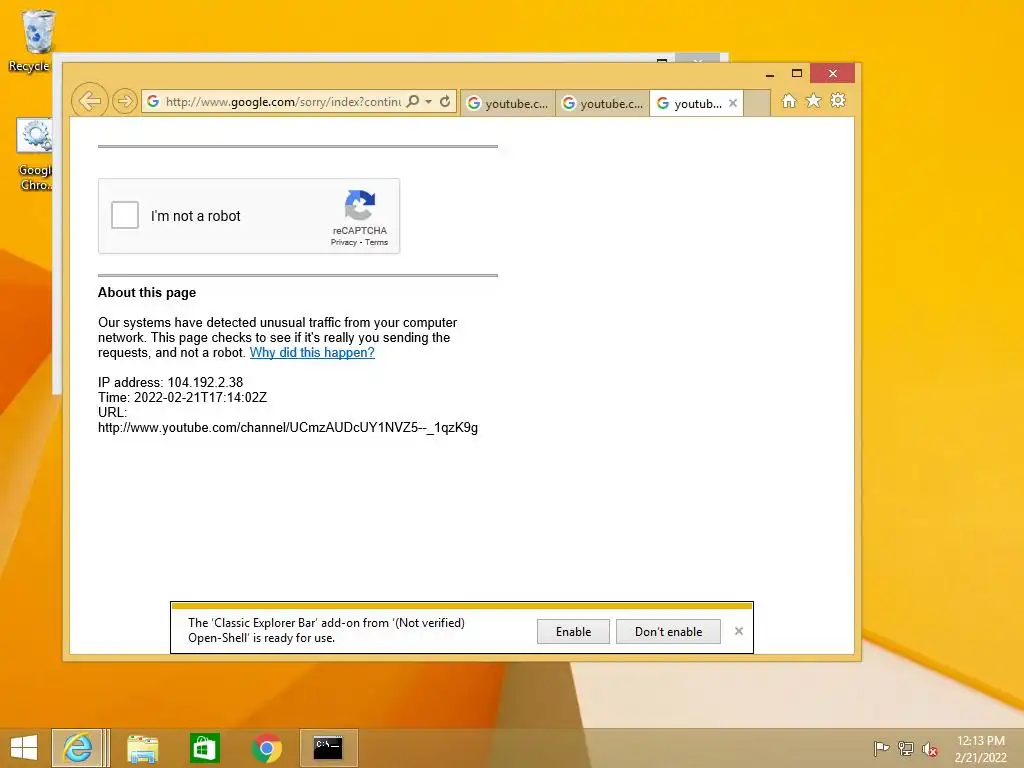This screenshot has height=768, width=1024.
Task: Click the muted volume tray icon
Action: tap(929, 749)
